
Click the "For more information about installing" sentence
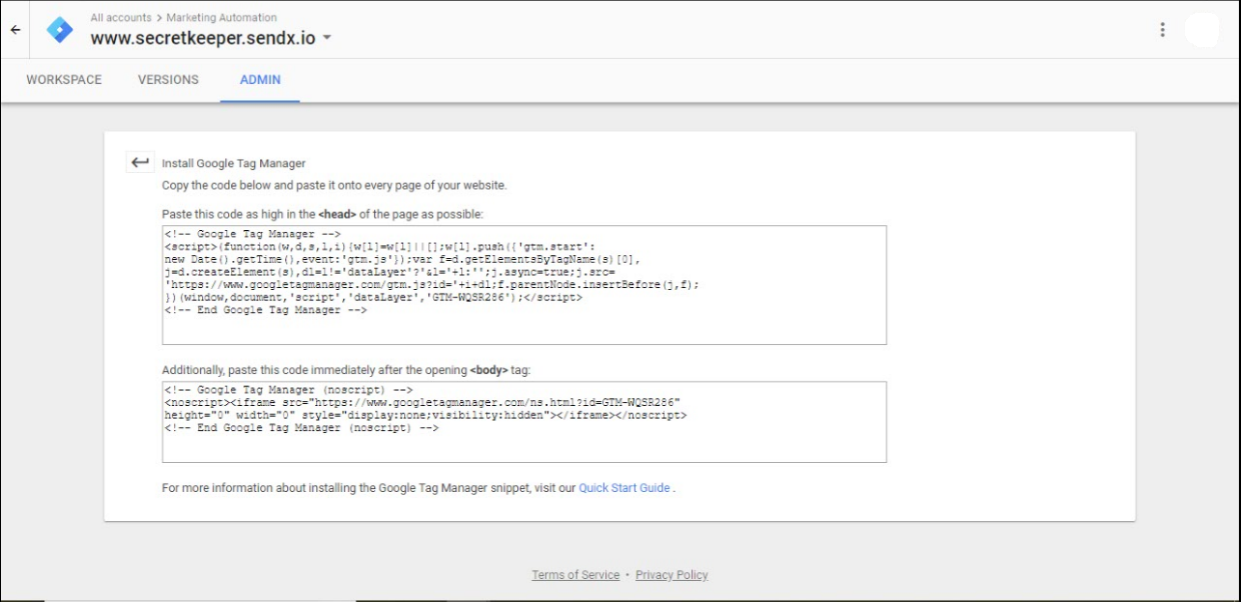(418, 488)
